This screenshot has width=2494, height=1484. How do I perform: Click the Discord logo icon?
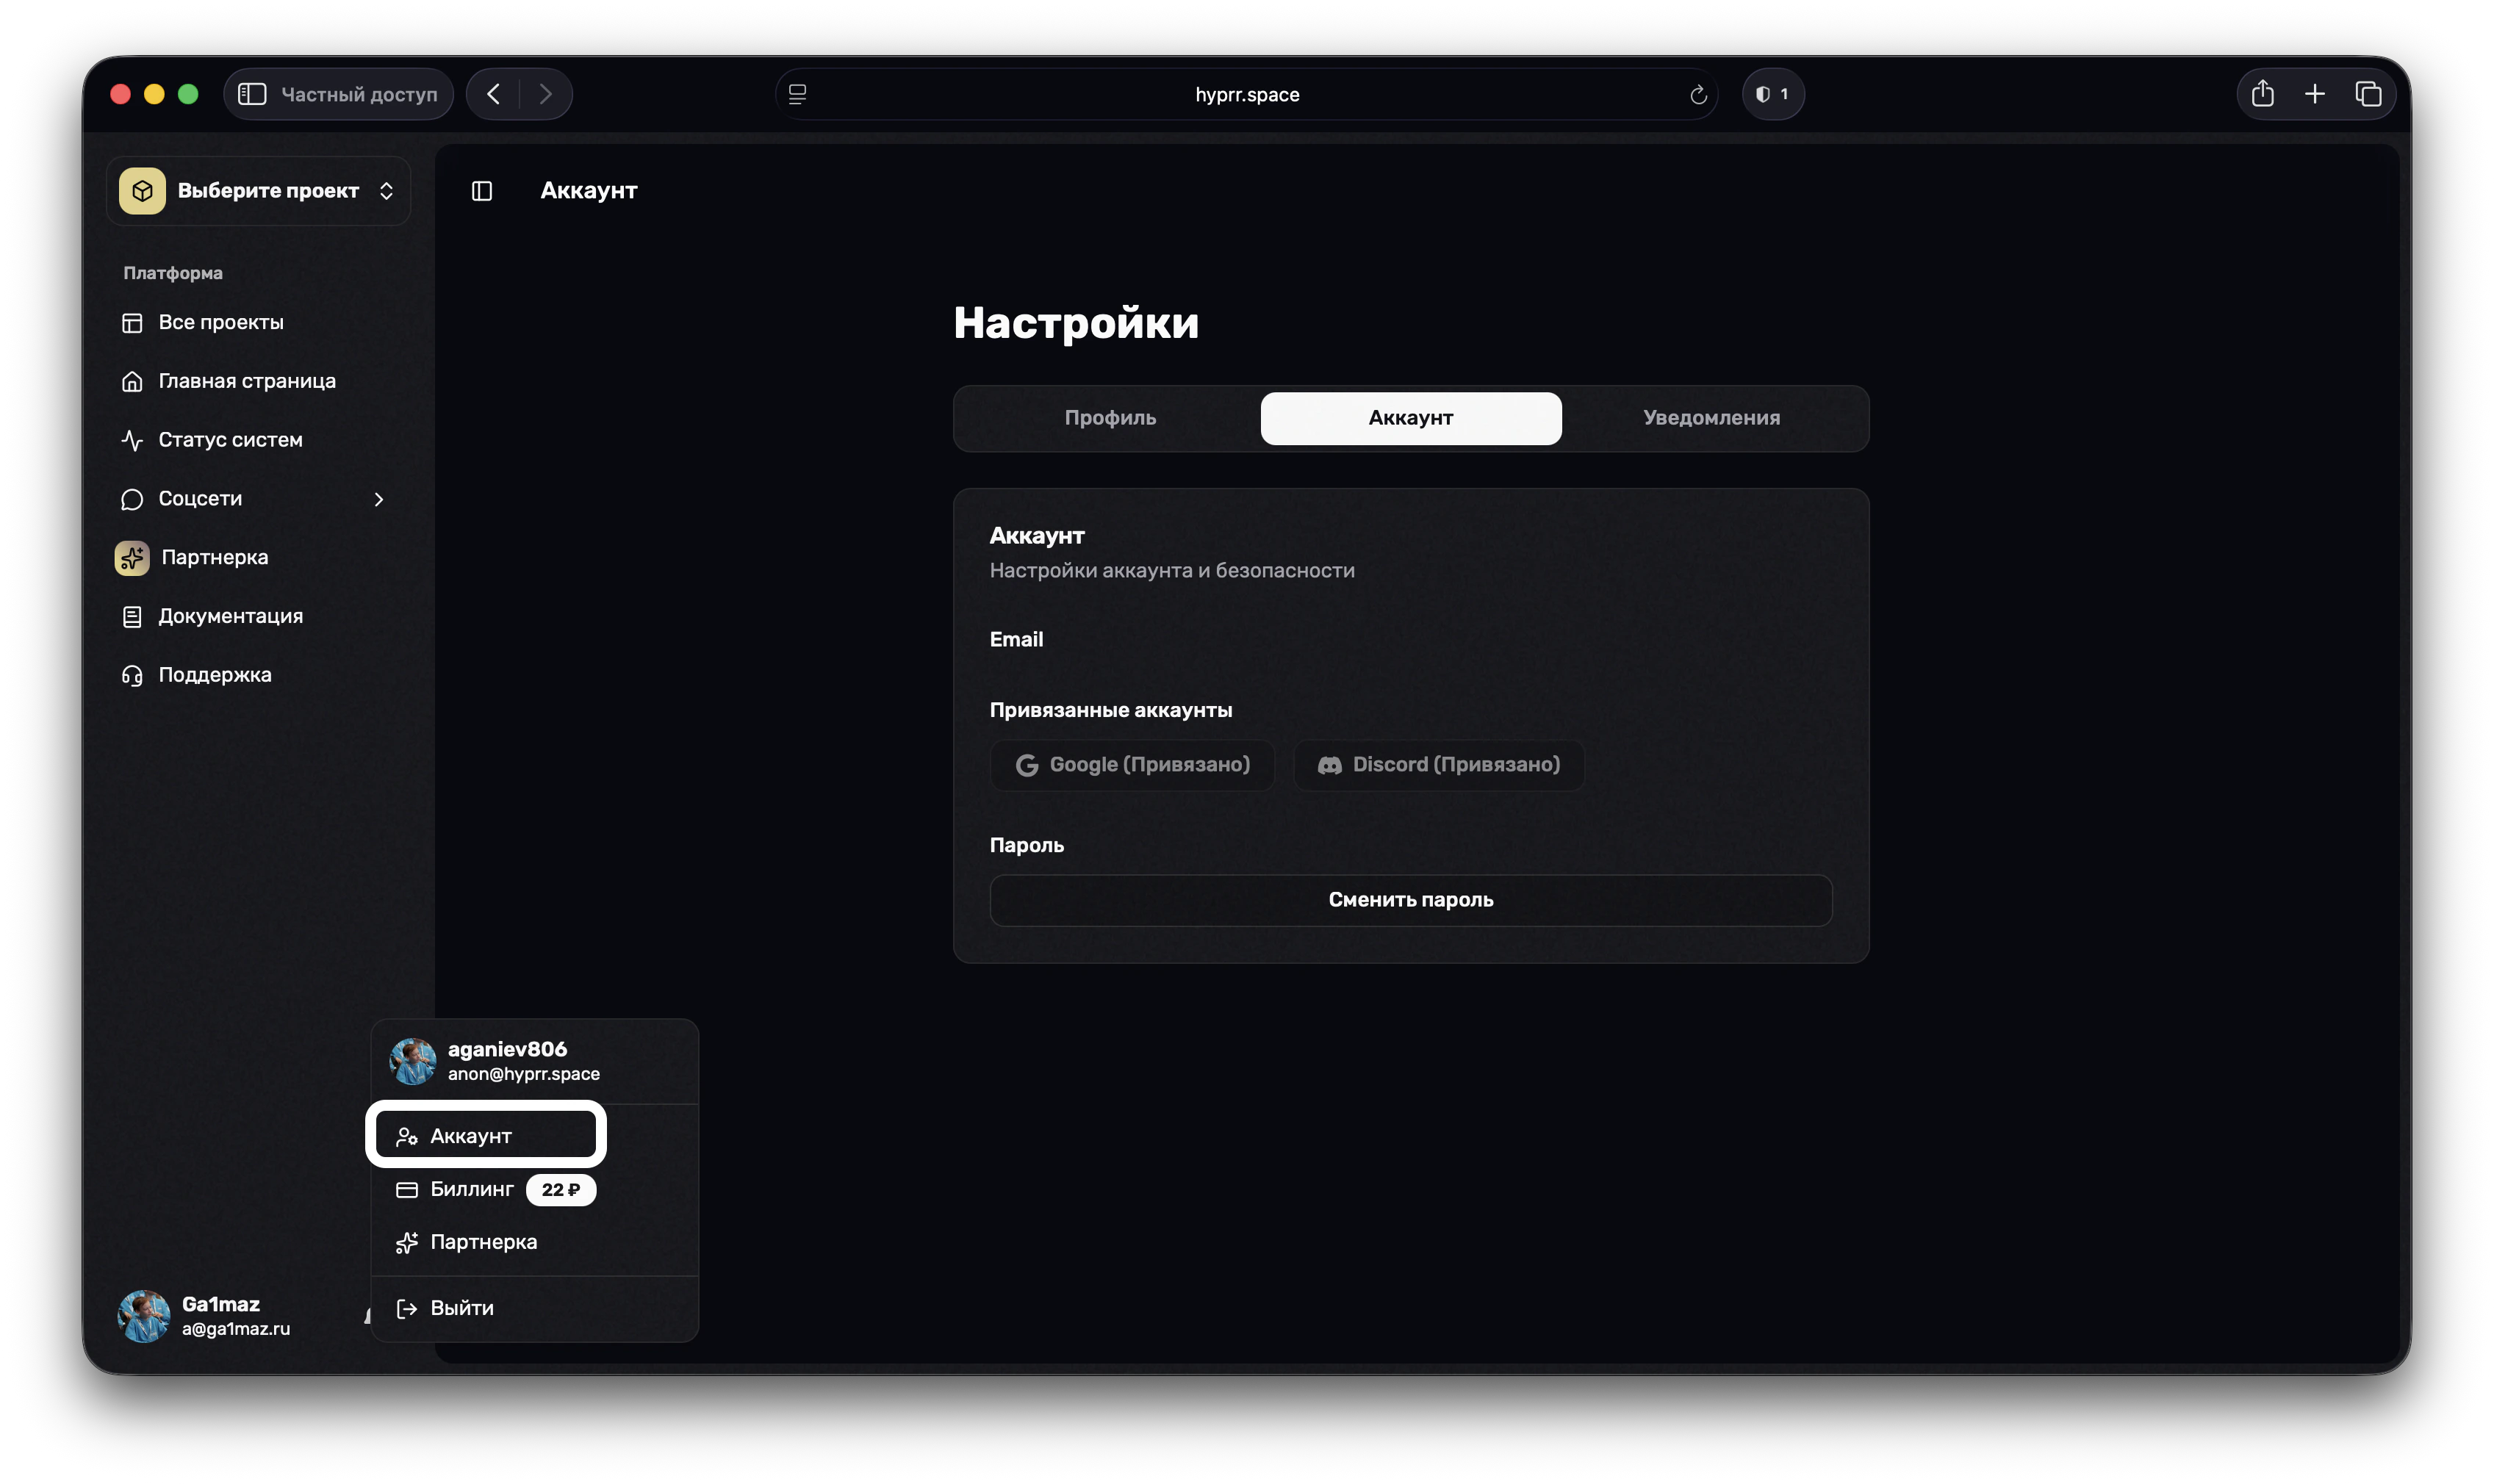pos(1329,765)
